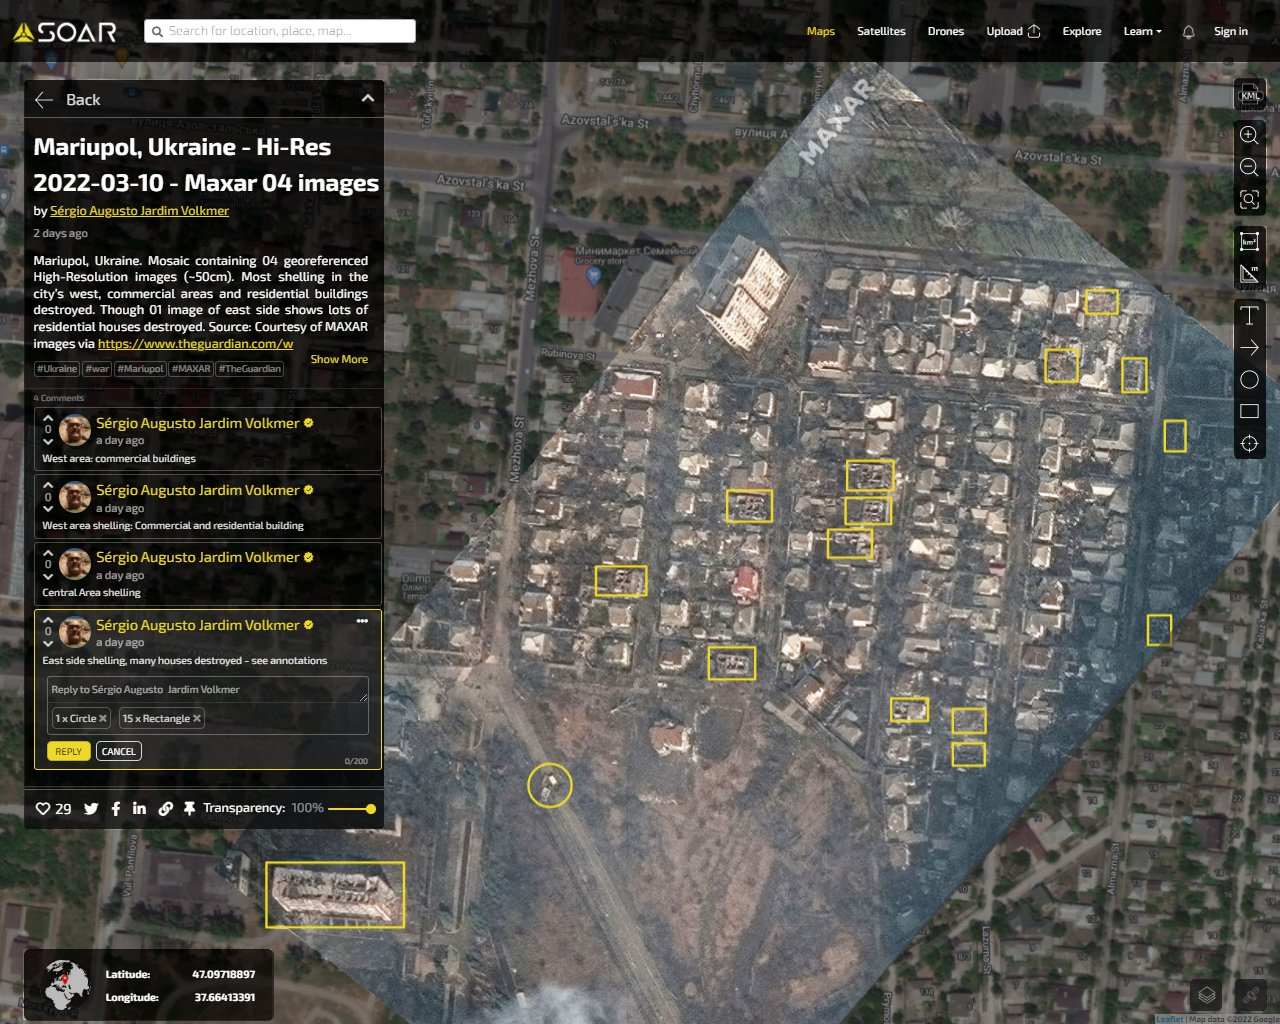1280x1024 pixels.
Task: Click the #MAXAR tag
Action: tap(191, 369)
